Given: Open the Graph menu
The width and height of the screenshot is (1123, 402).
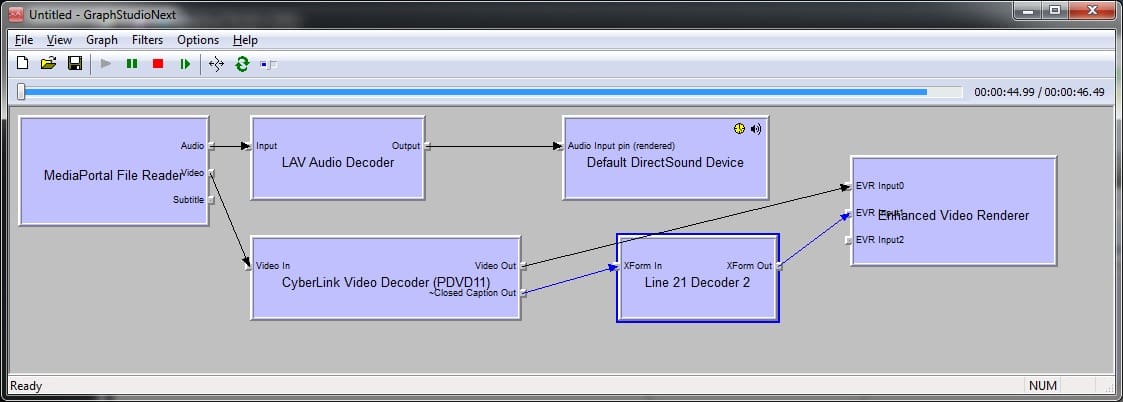Looking at the screenshot, I should click(x=101, y=40).
